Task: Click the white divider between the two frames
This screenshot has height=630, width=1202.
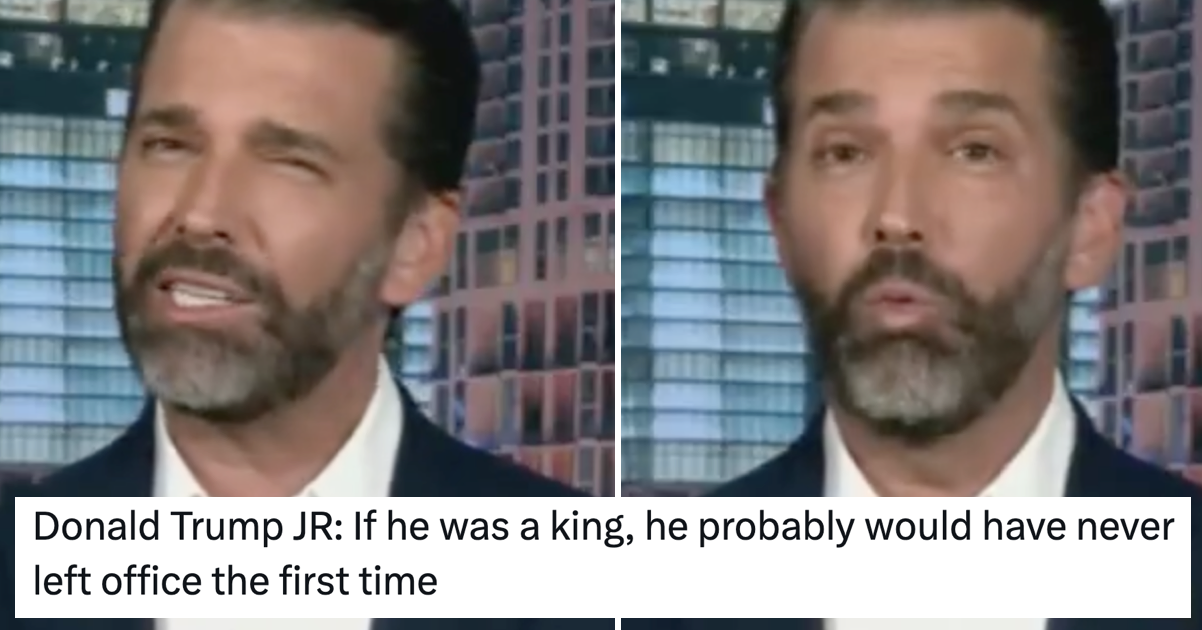Action: pyautogui.click(x=617, y=248)
